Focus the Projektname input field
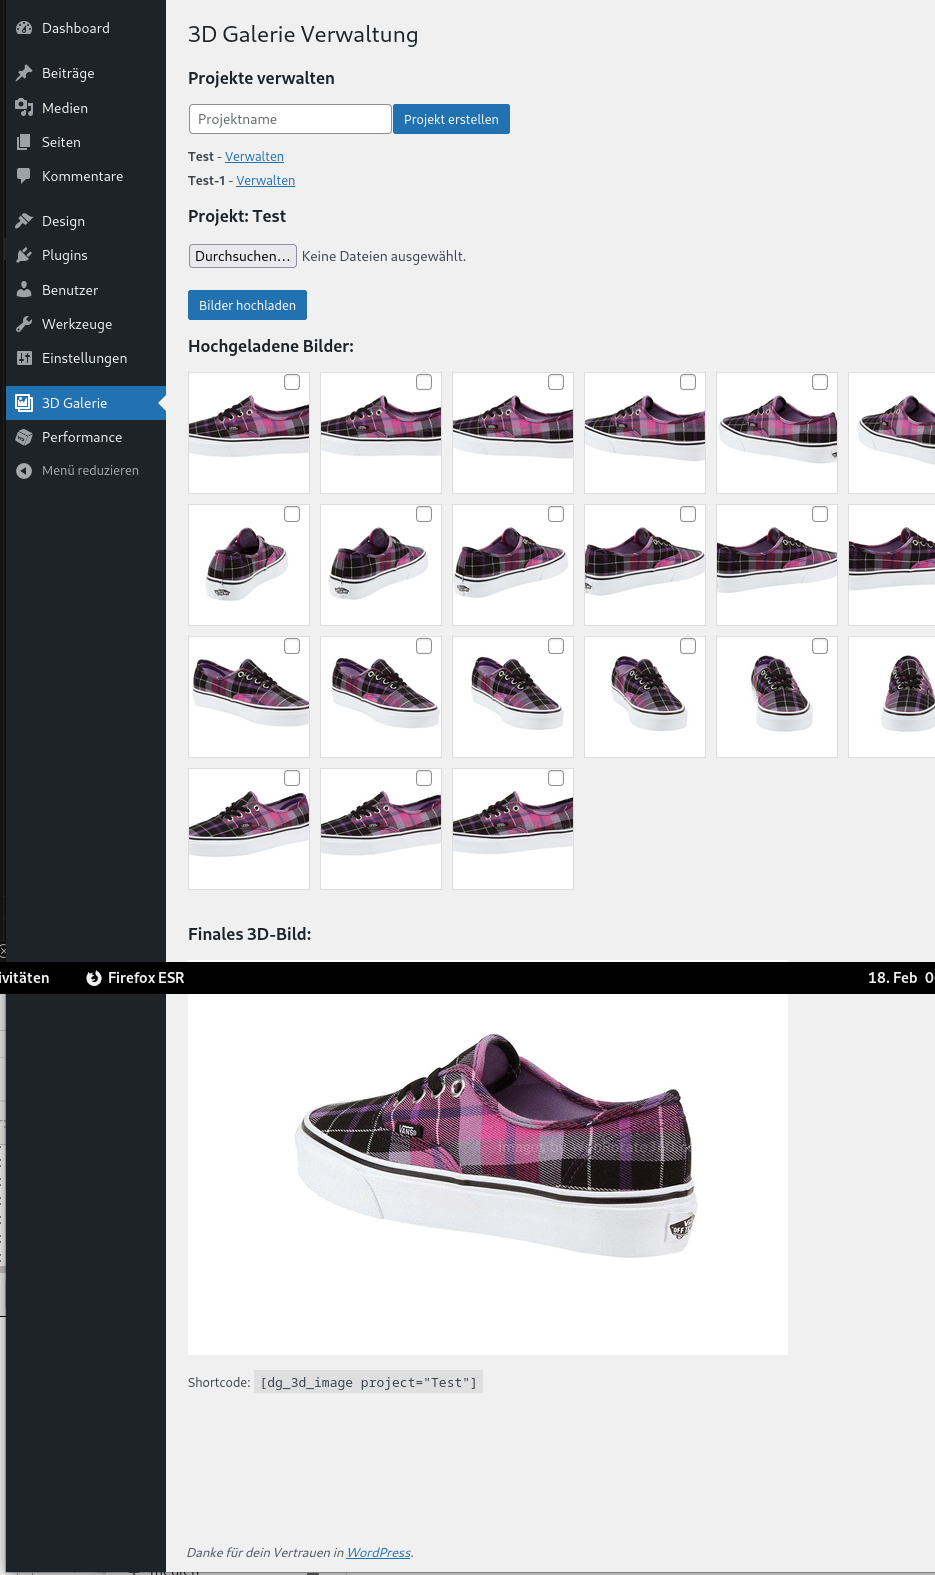 [x=290, y=119]
